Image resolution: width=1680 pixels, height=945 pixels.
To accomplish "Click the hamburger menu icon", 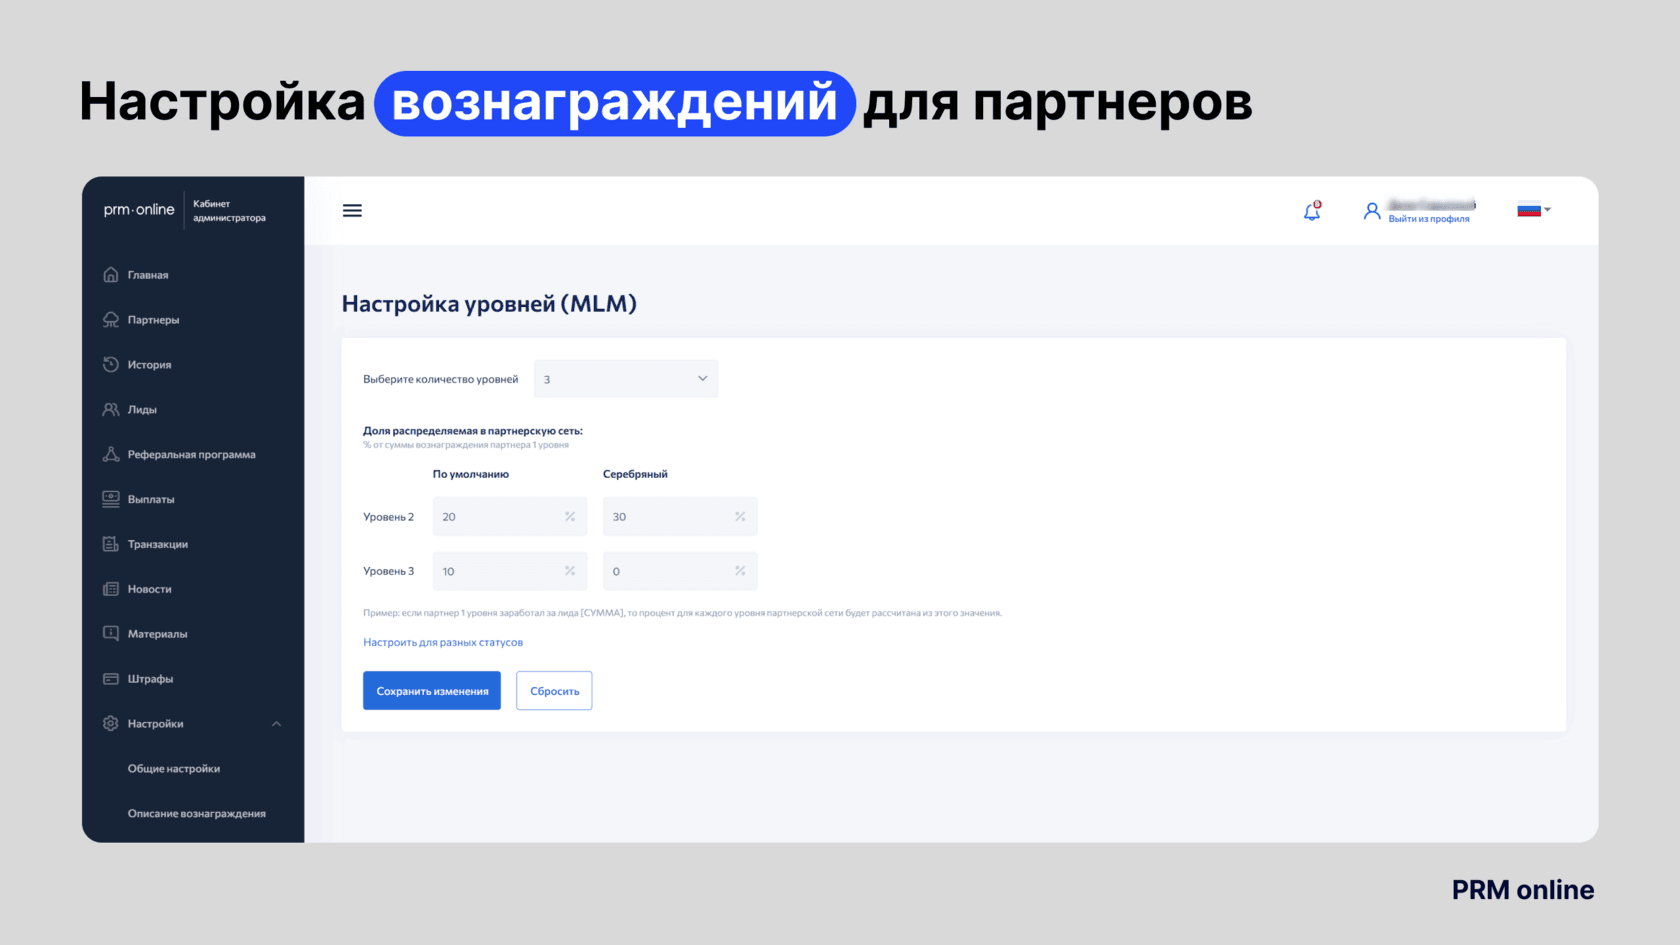I will (x=352, y=211).
